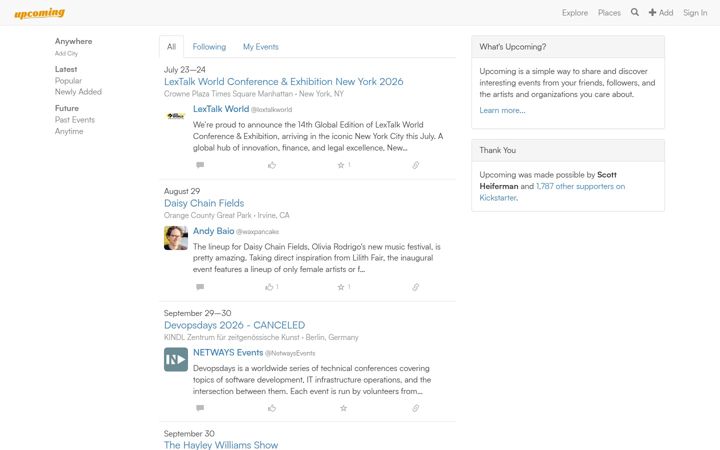Click the @lextalkworld handle
The height and width of the screenshot is (450, 720).
271,110
